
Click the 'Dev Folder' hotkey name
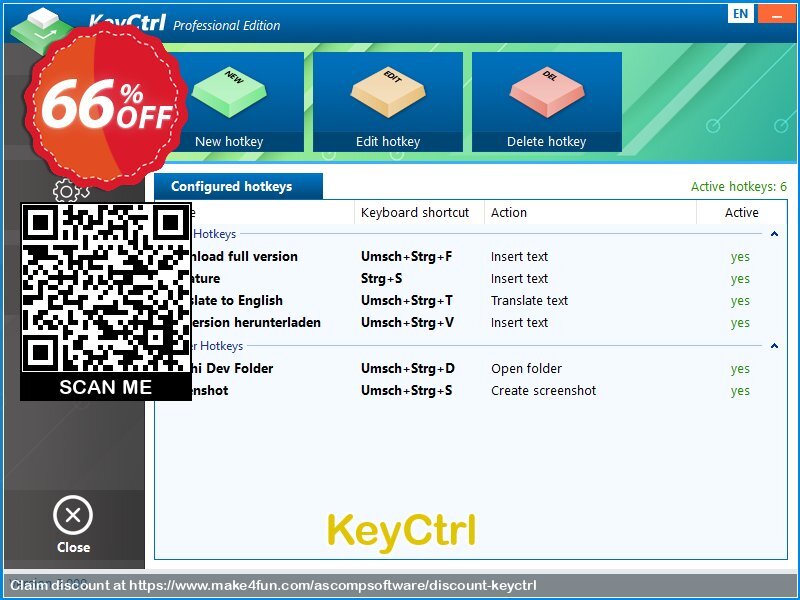240,368
